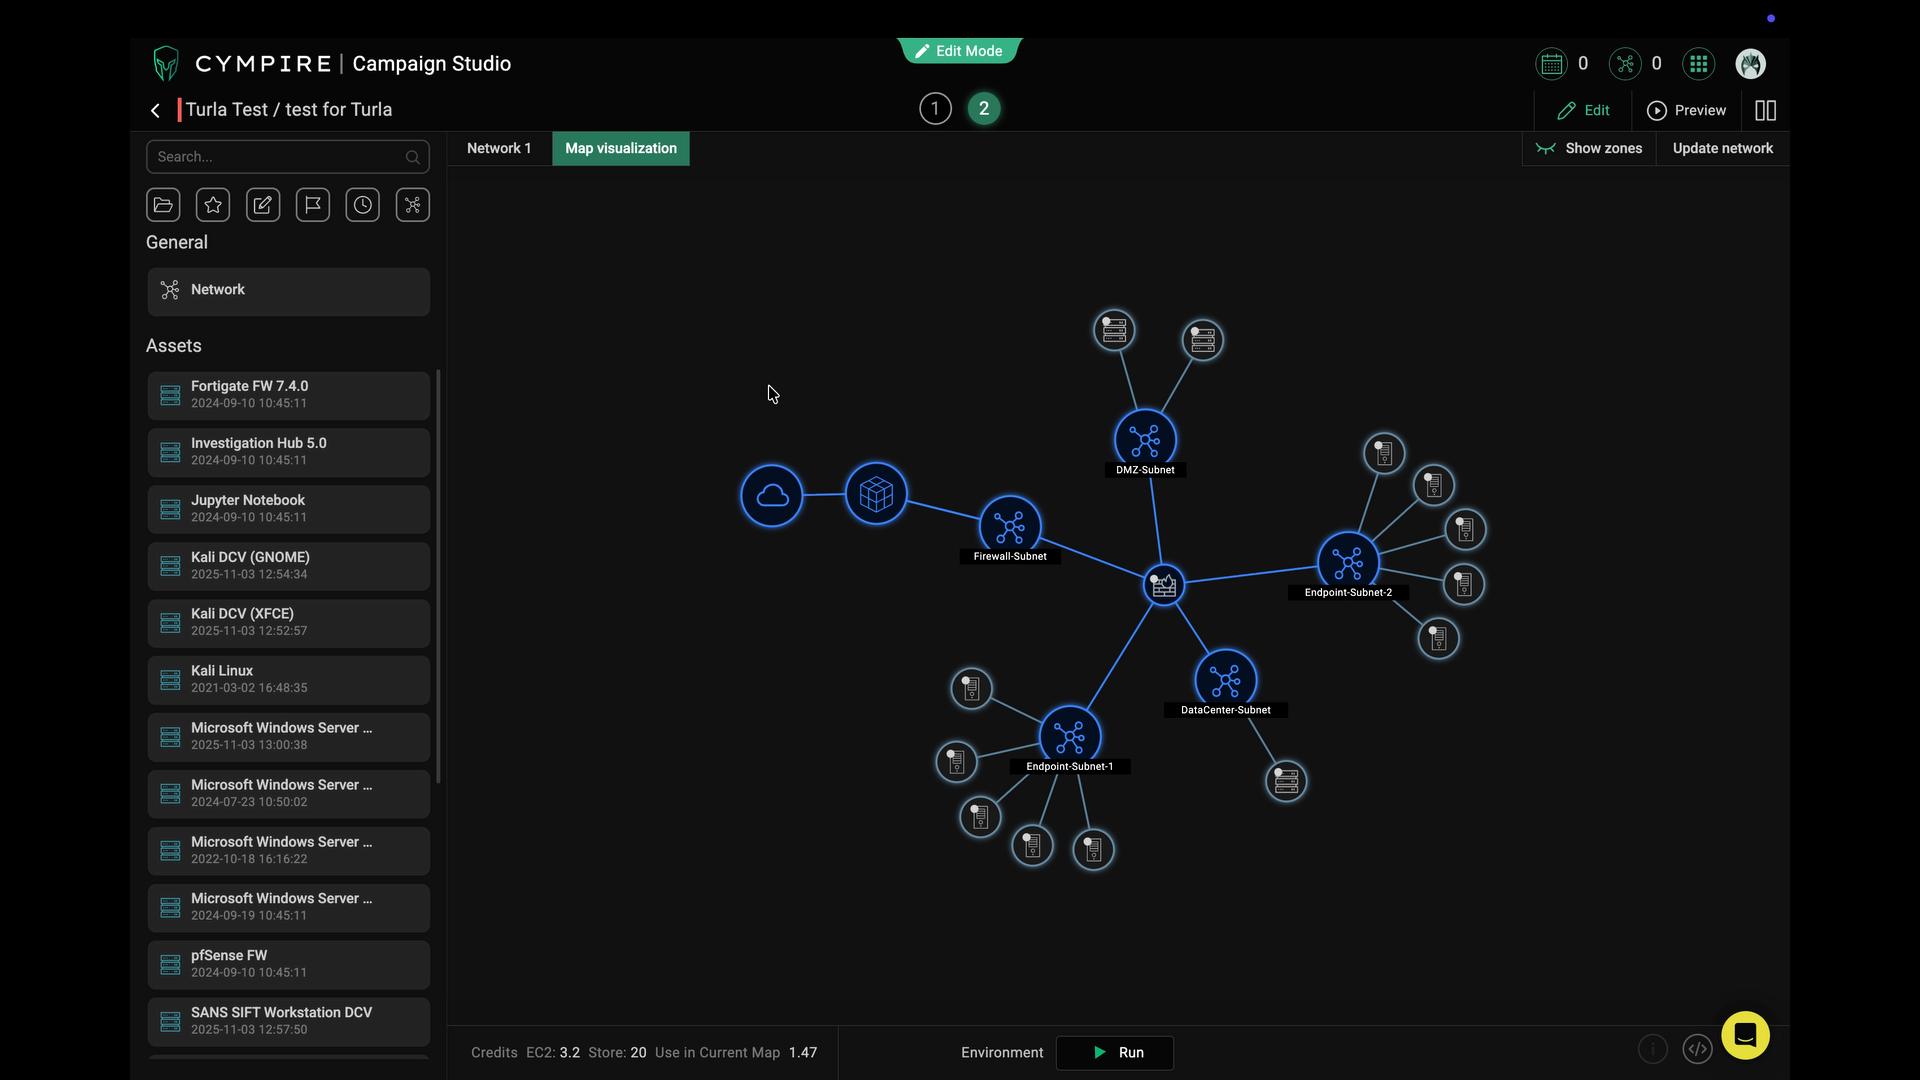The image size is (1920, 1080).
Task: Go back using the left chevron
Action: click(155, 110)
